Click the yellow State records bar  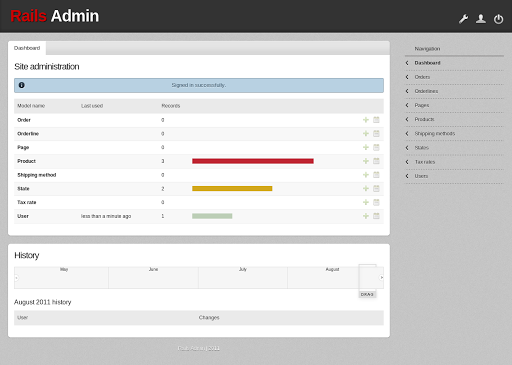pyautogui.click(x=232, y=188)
